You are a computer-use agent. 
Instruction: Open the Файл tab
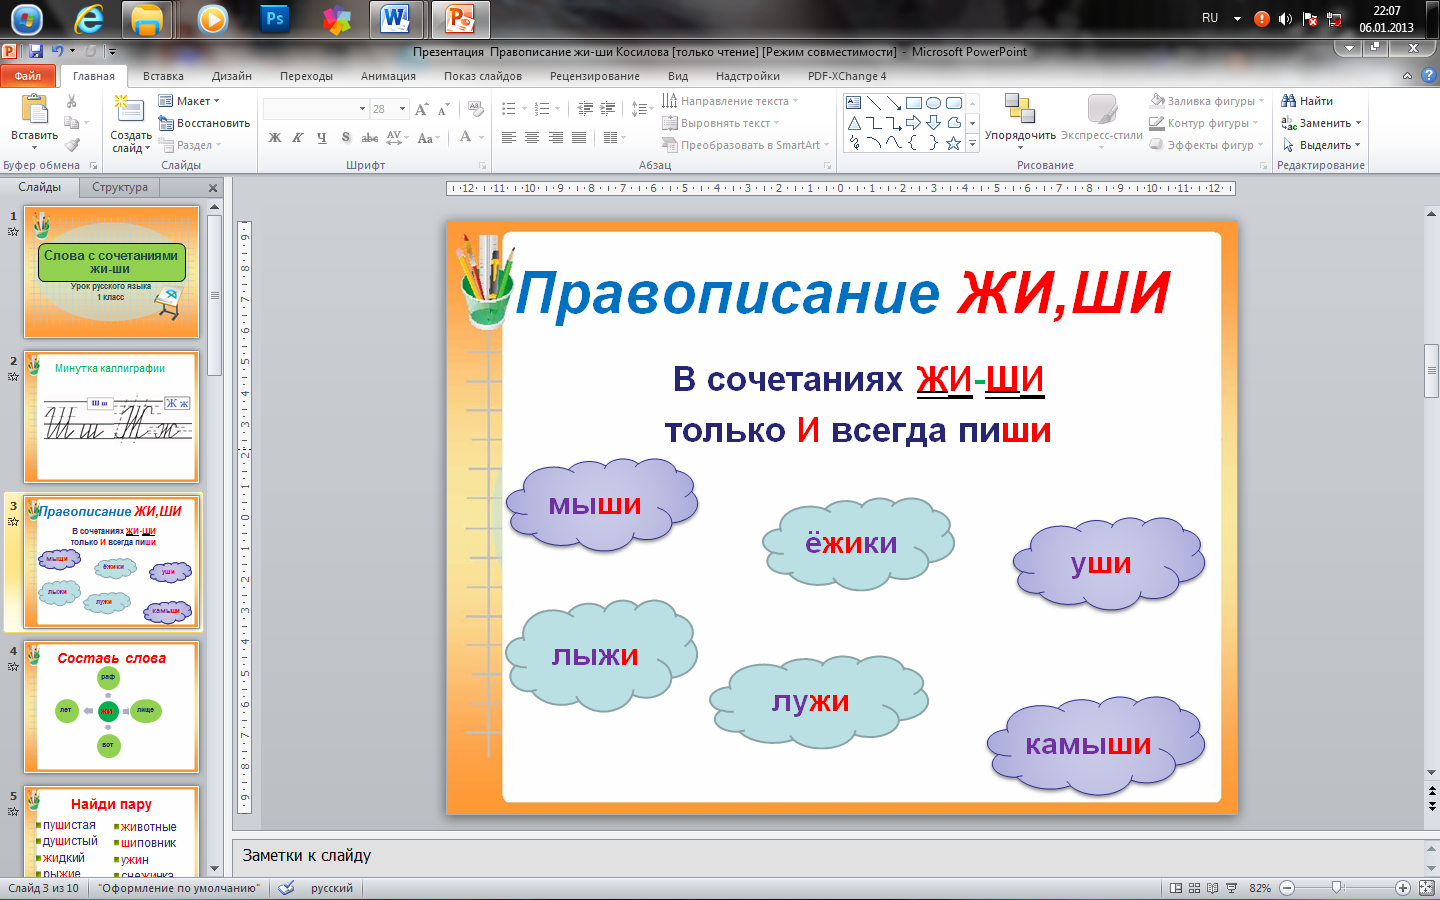click(28, 76)
